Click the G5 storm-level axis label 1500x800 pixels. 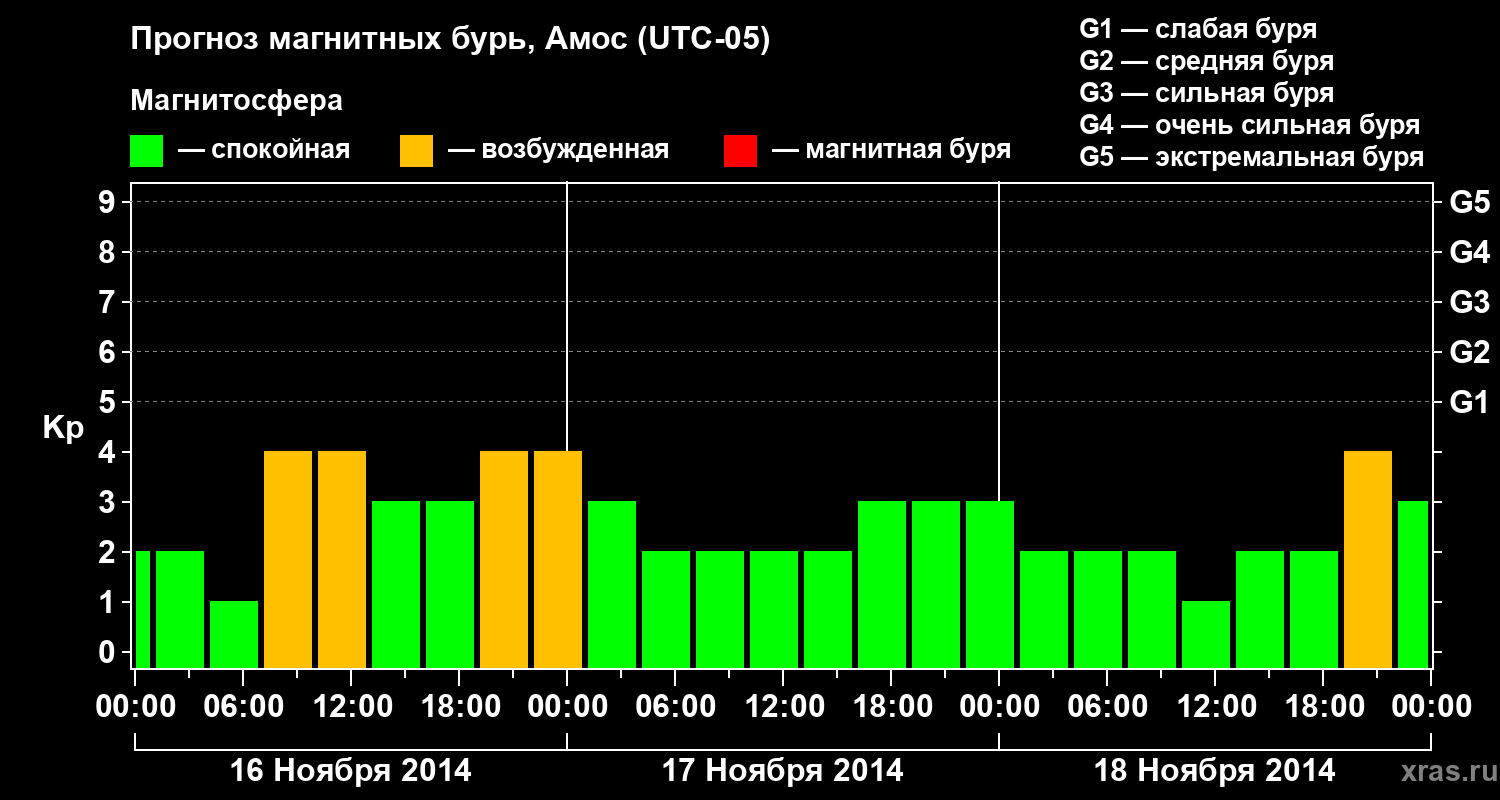[x=1470, y=202]
